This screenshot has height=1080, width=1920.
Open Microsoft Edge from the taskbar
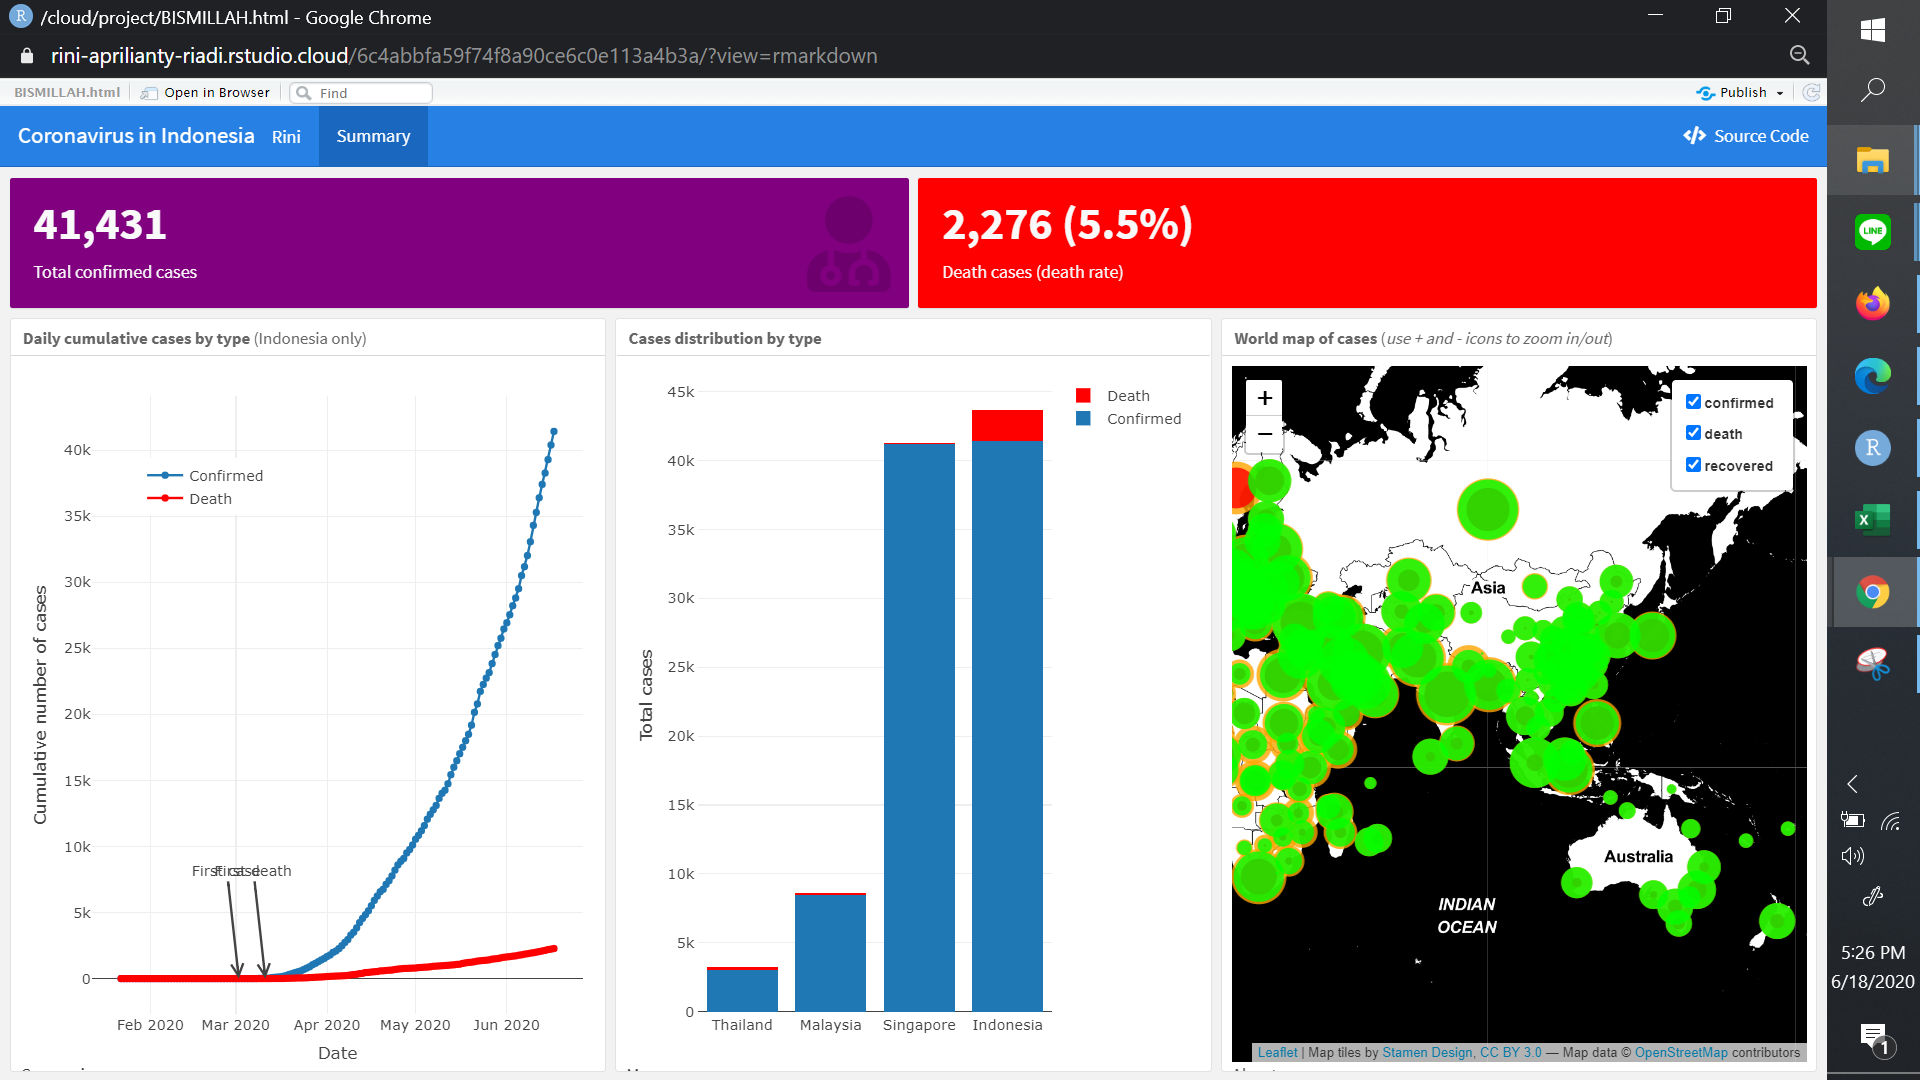(x=1872, y=376)
